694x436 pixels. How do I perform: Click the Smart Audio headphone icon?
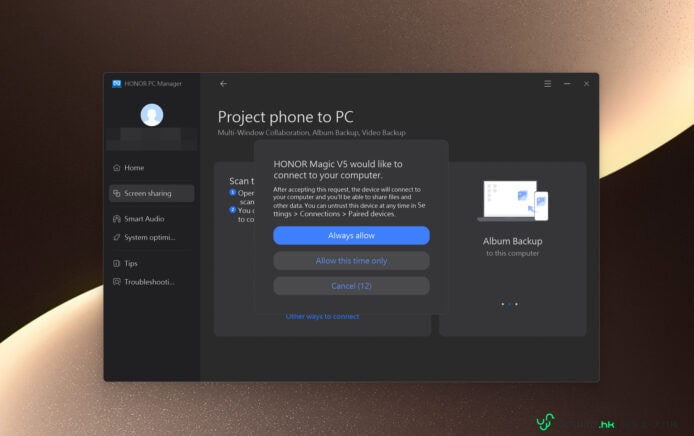pyautogui.click(x=117, y=219)
